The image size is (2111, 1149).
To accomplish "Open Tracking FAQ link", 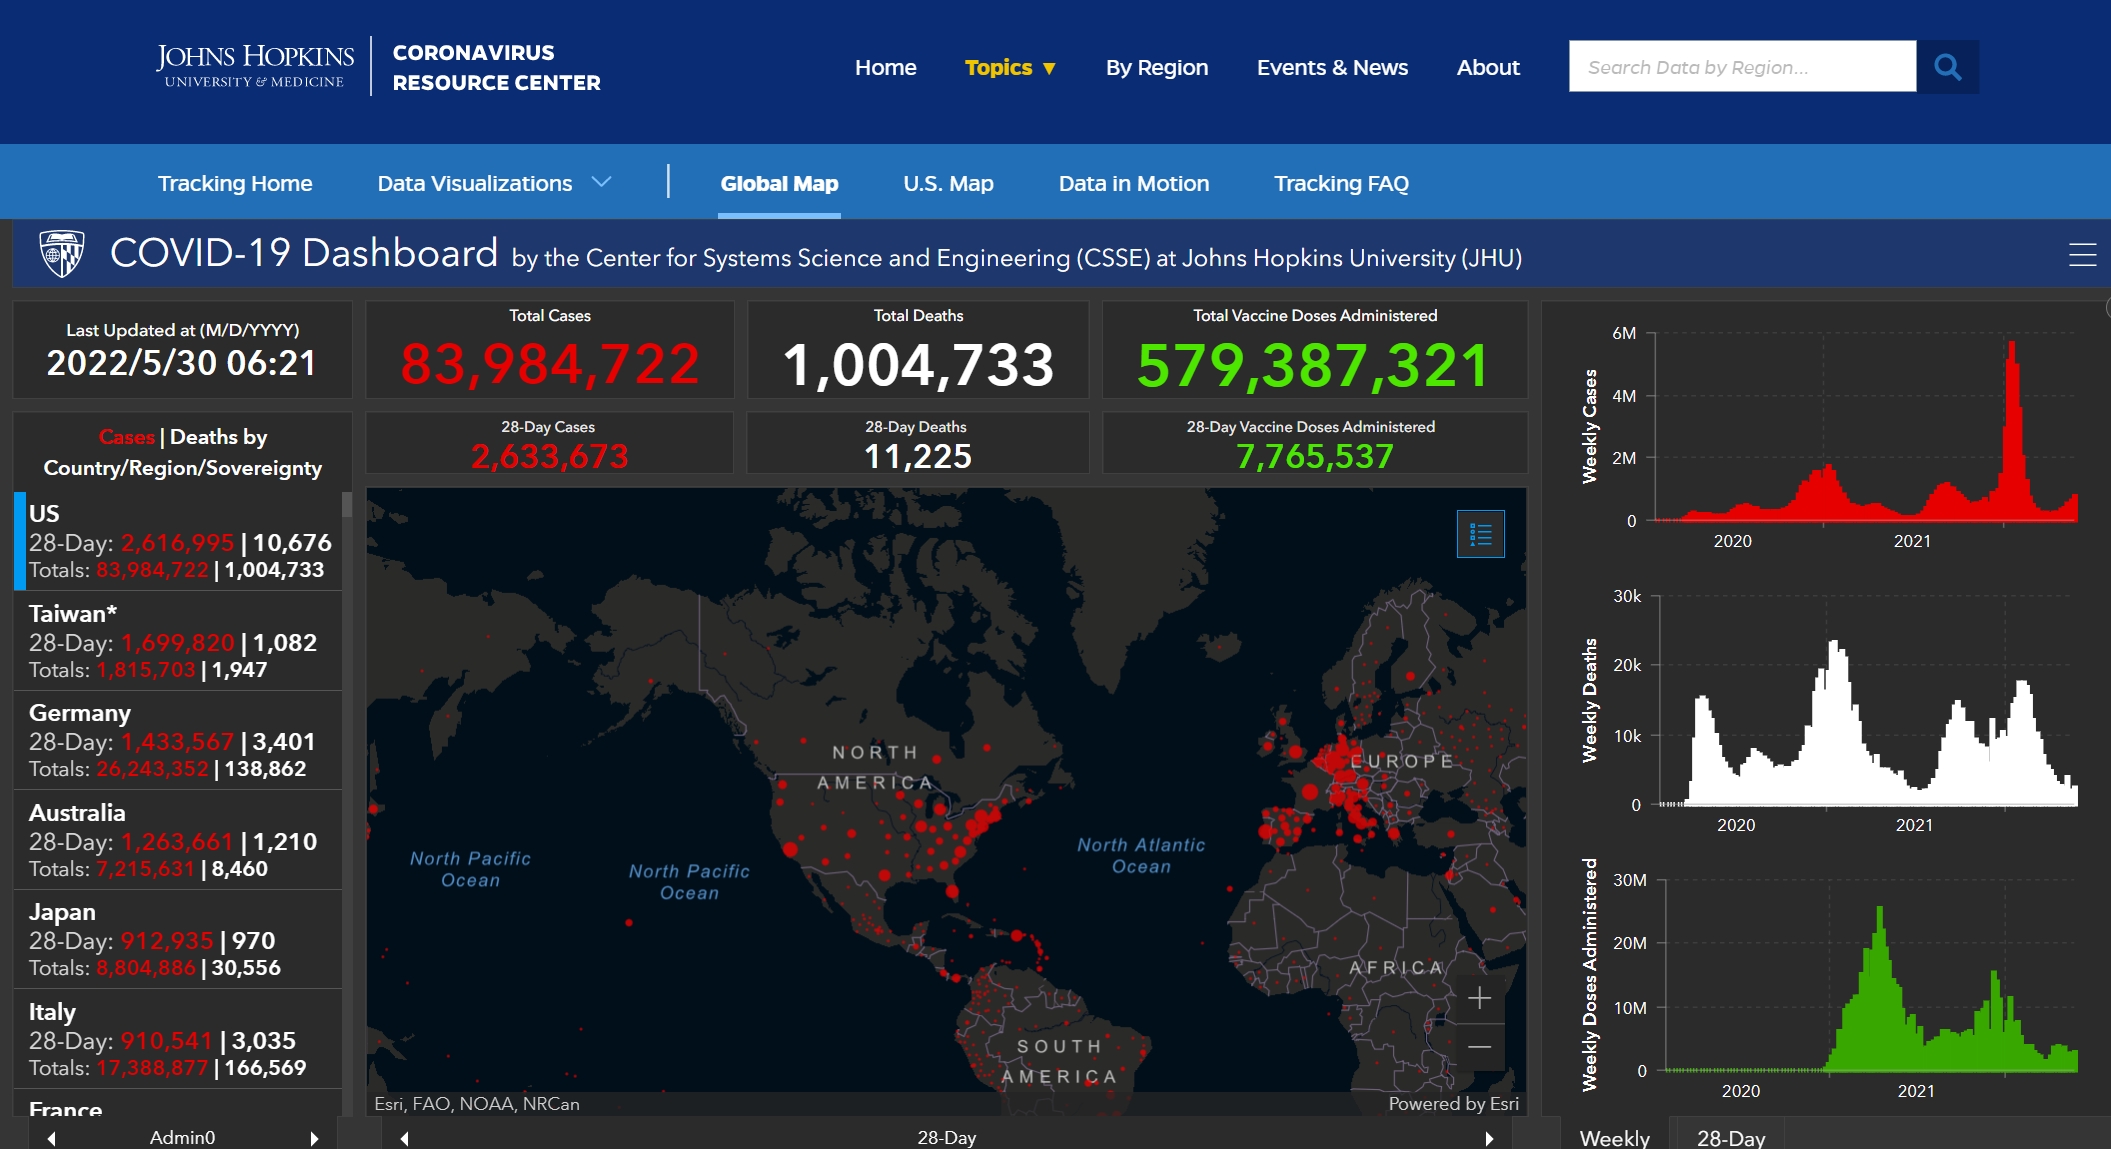I will point(1341,184).
